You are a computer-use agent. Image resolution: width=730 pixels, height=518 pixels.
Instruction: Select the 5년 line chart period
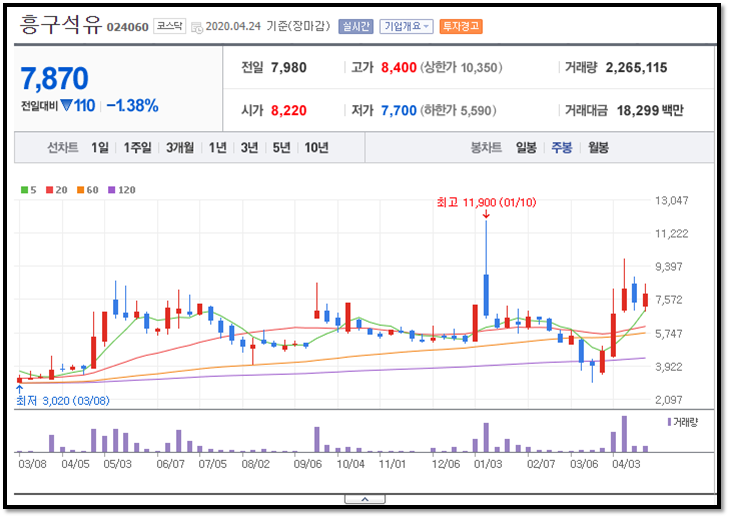(281, 148)
